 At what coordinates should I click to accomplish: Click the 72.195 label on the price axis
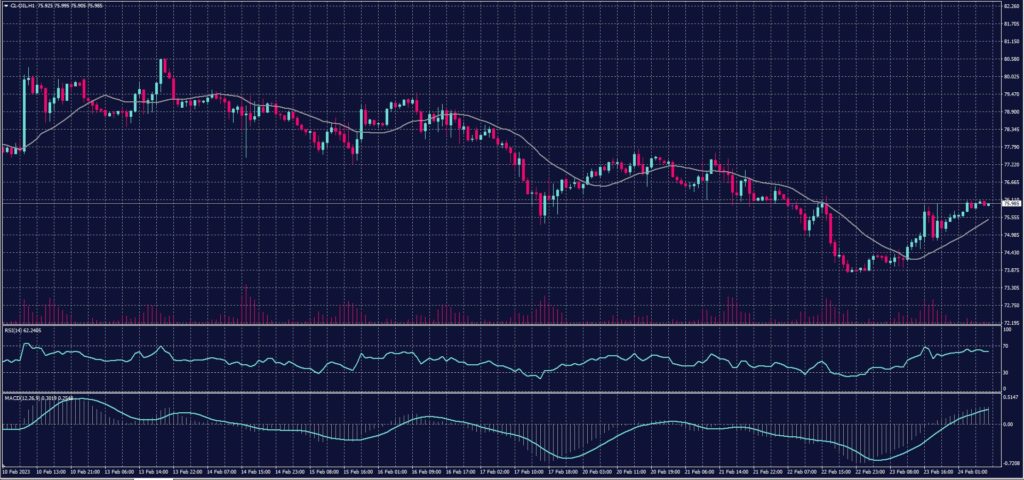[x=1011, y=323]
